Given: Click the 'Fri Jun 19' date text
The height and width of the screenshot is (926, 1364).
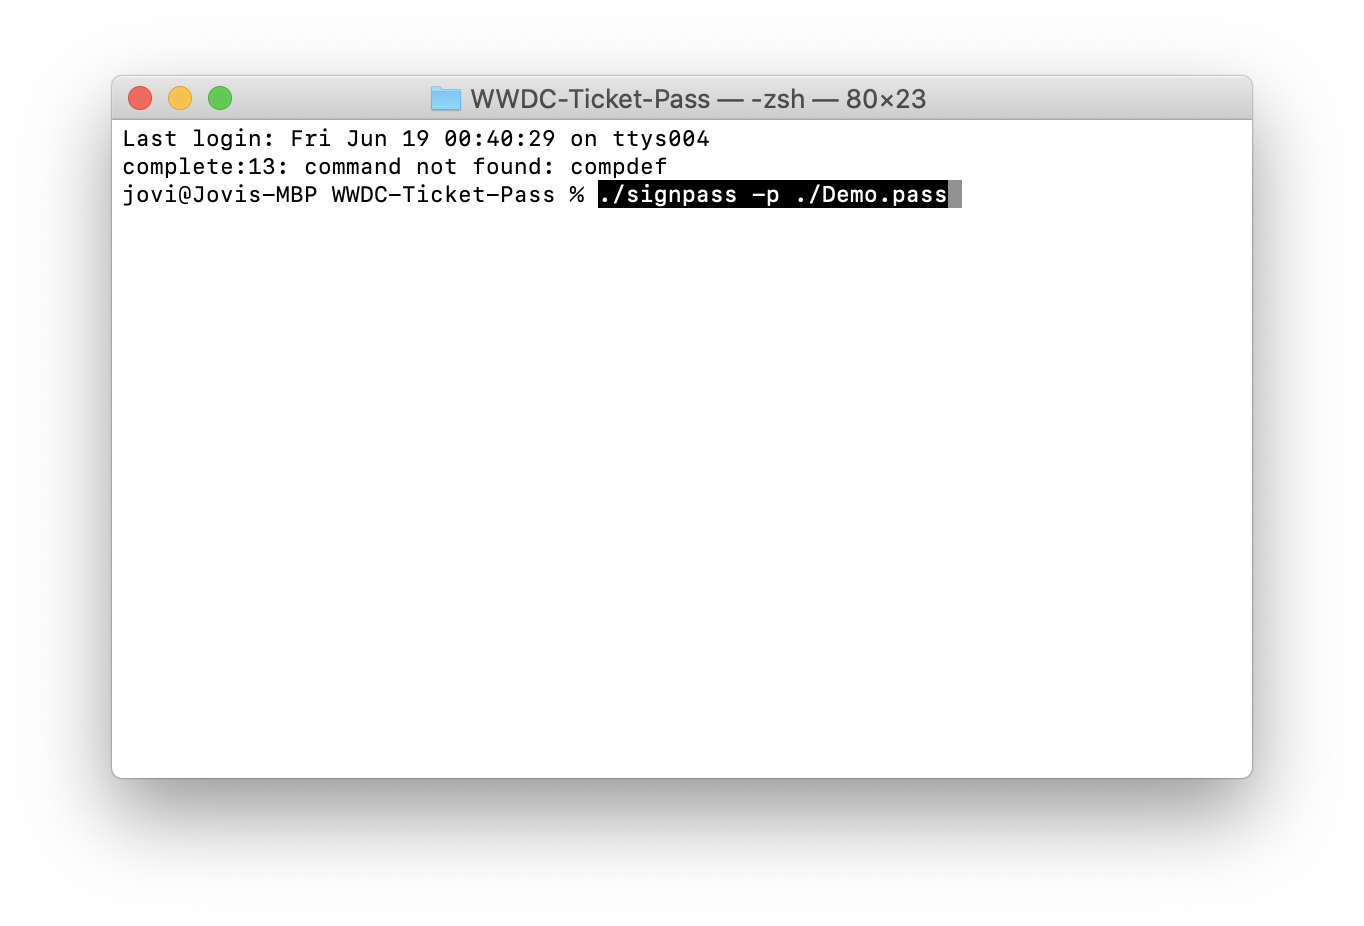Looking at the screenshot, I should (360, 138).
